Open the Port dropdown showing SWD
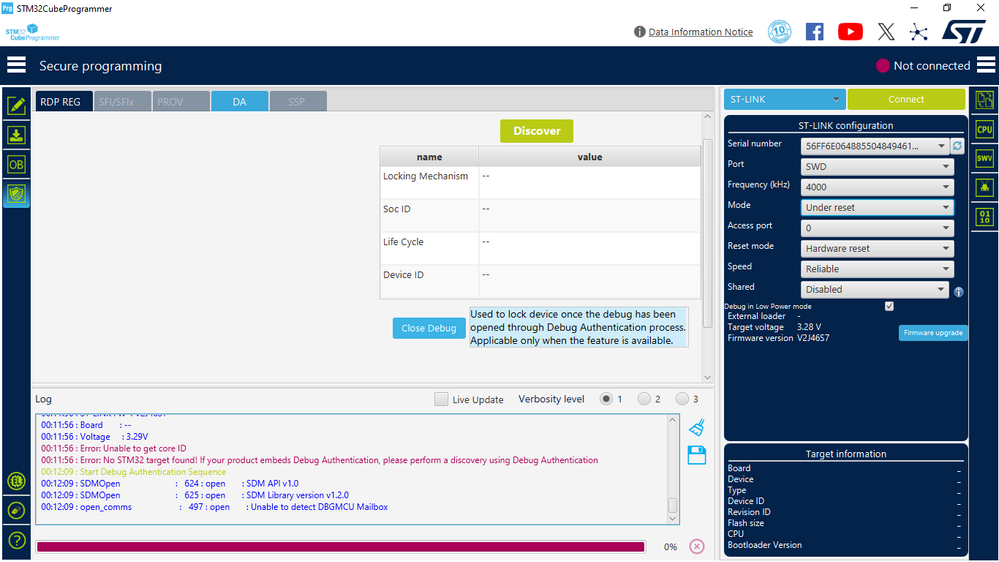The height and width of the screenshot is (562, 999). coord(877,166)
